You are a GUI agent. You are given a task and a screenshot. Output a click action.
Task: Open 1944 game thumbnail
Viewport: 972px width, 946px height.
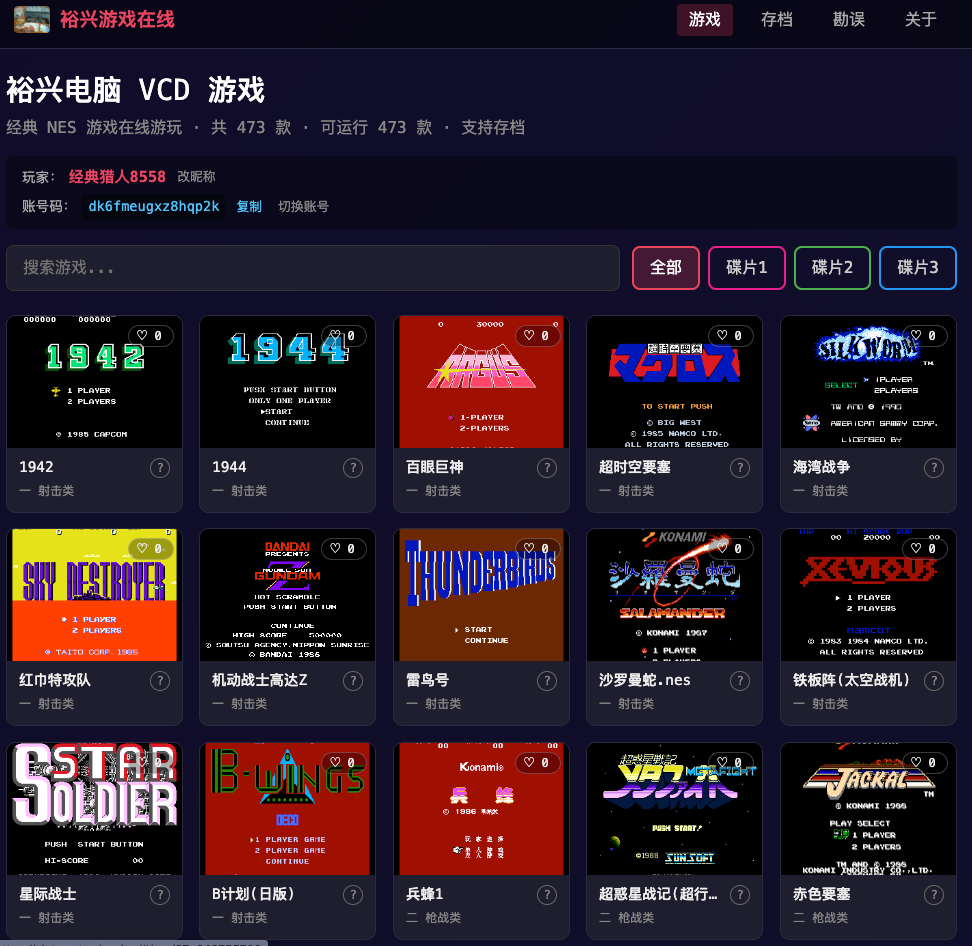coord(288,382)
